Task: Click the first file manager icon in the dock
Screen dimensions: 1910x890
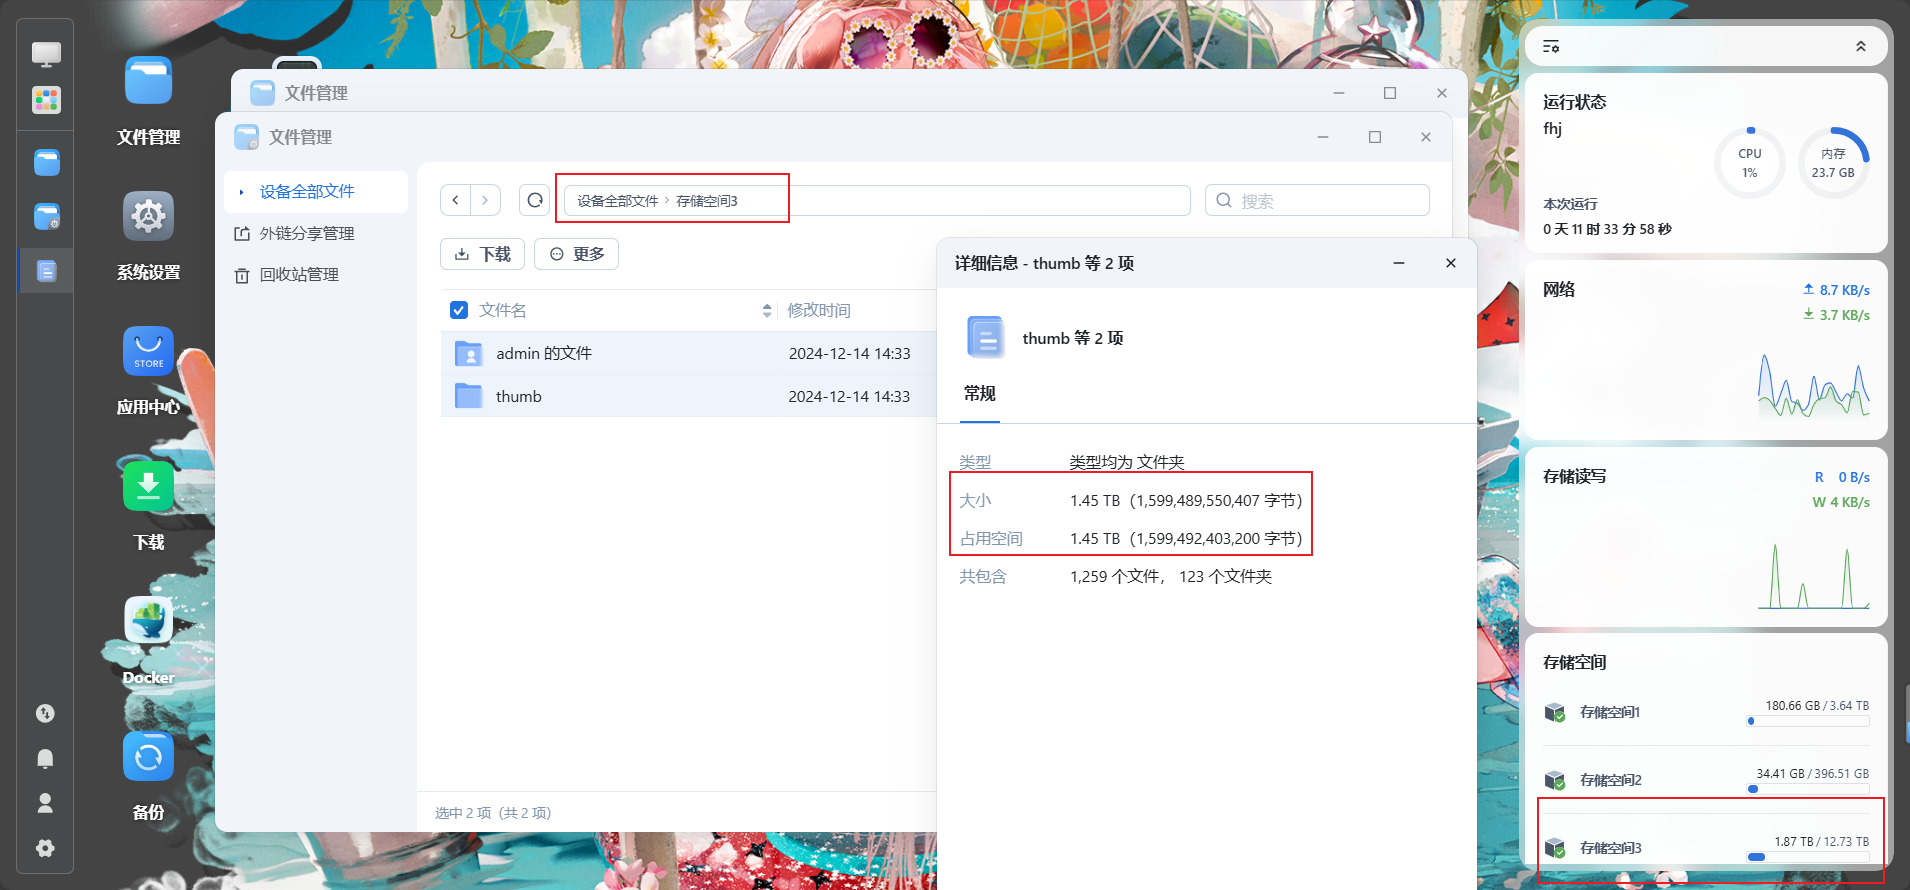Action: 46,162
